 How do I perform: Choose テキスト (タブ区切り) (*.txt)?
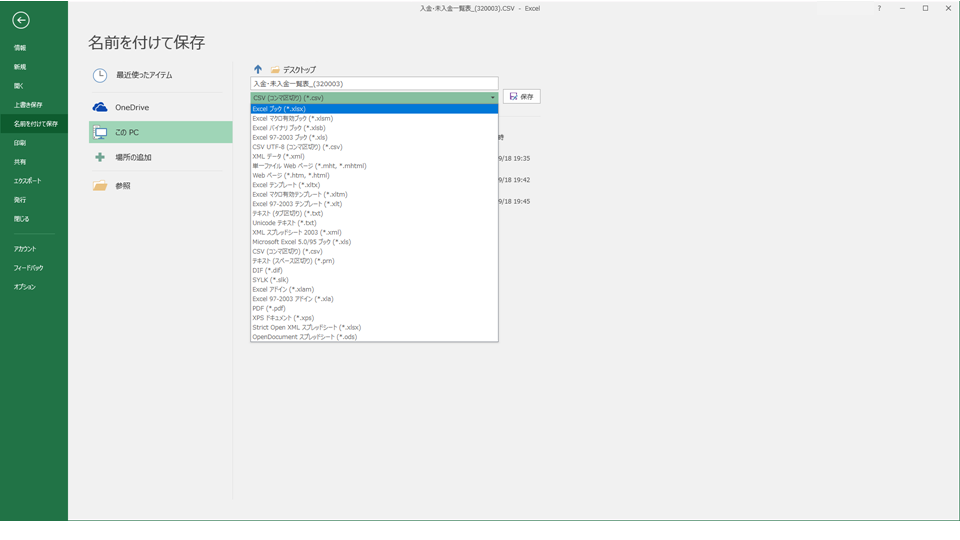pyautogui.click(x=374, y=214)
